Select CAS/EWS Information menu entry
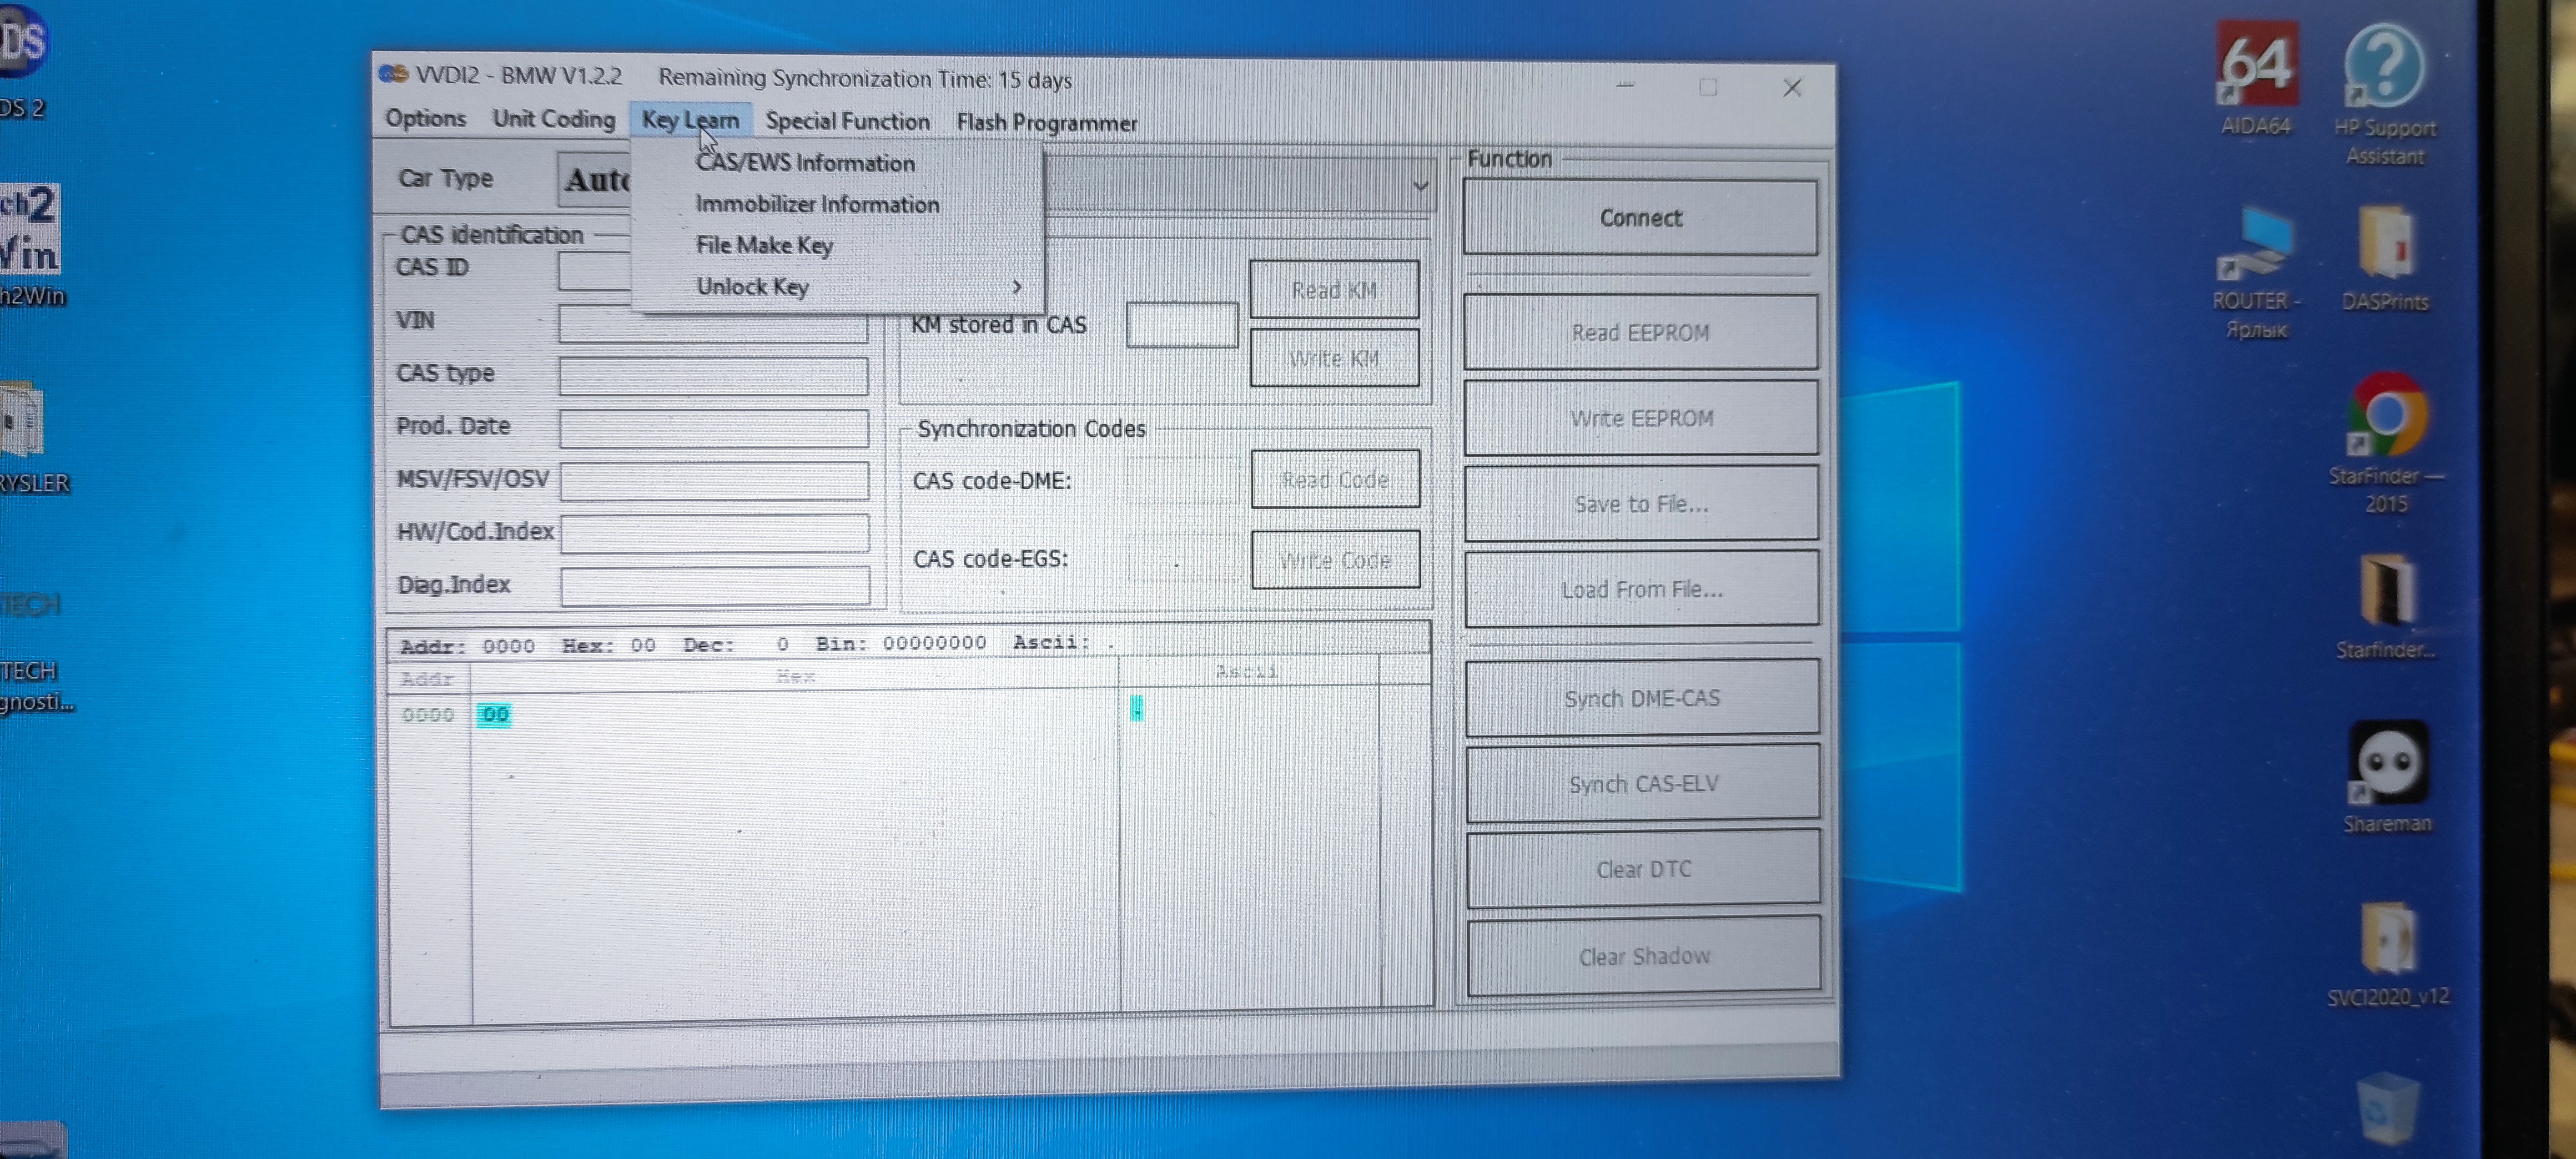This screenshot has height=1159, width=2576. [x=805, y=163]
